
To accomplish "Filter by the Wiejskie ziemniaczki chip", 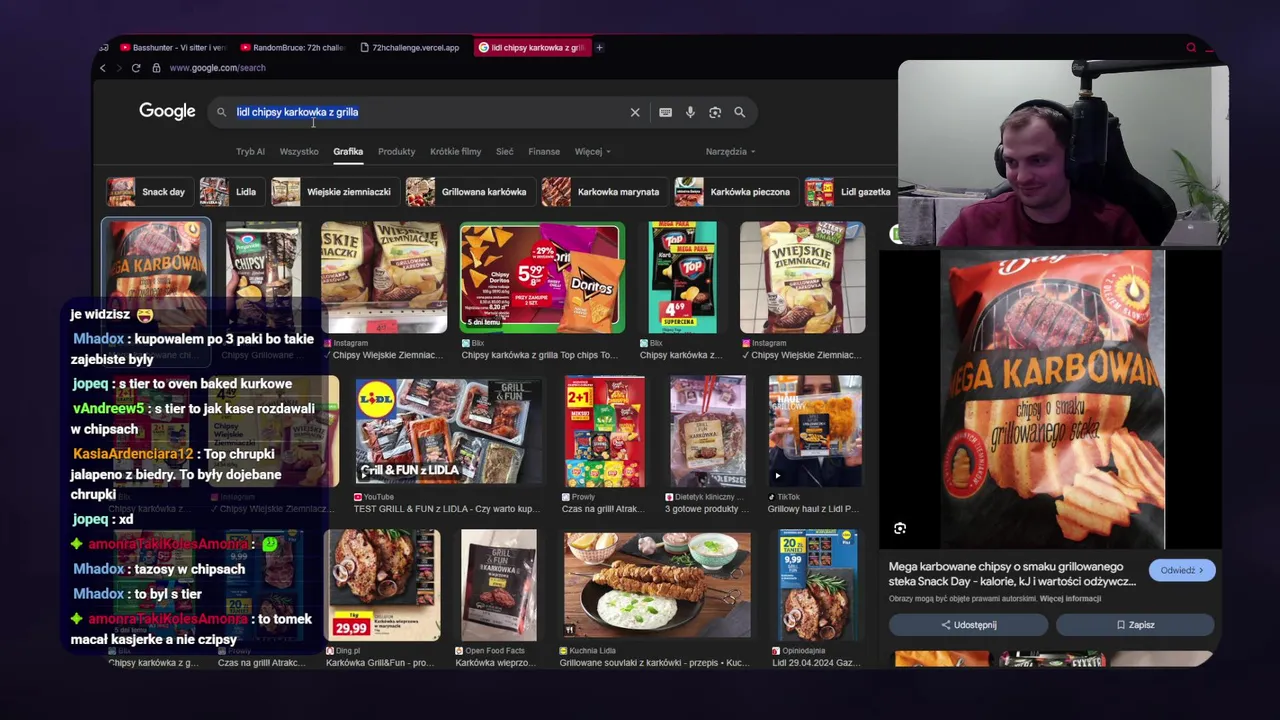I will [333, 192].
